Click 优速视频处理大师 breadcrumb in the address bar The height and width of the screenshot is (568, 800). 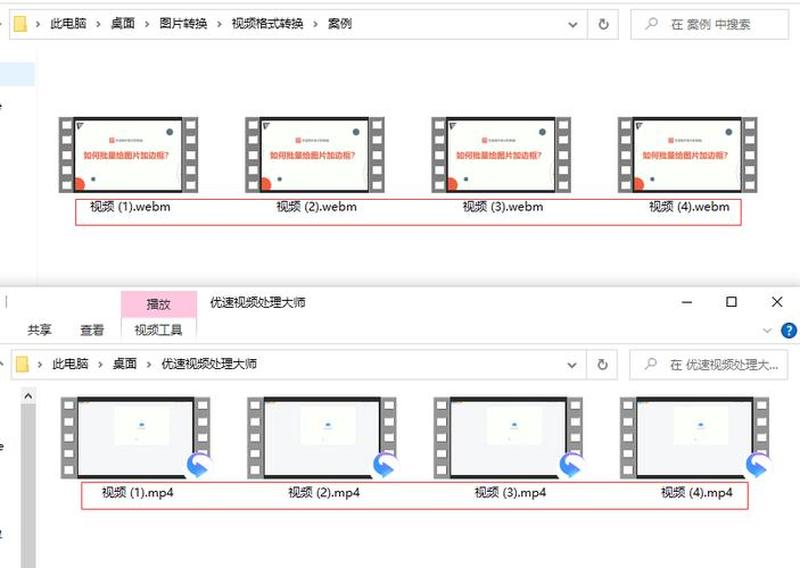click(209, 364)
